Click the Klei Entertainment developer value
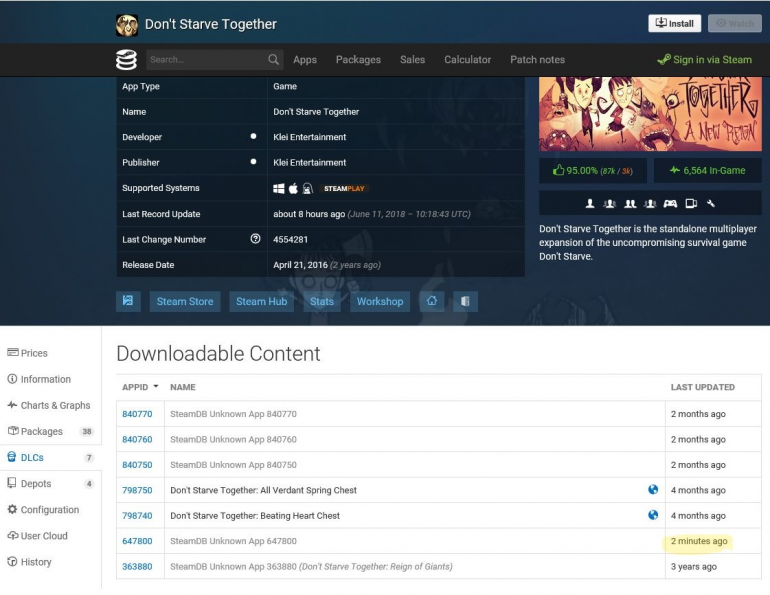The height and width of the screenshot is (595, 770). (310, 137)
